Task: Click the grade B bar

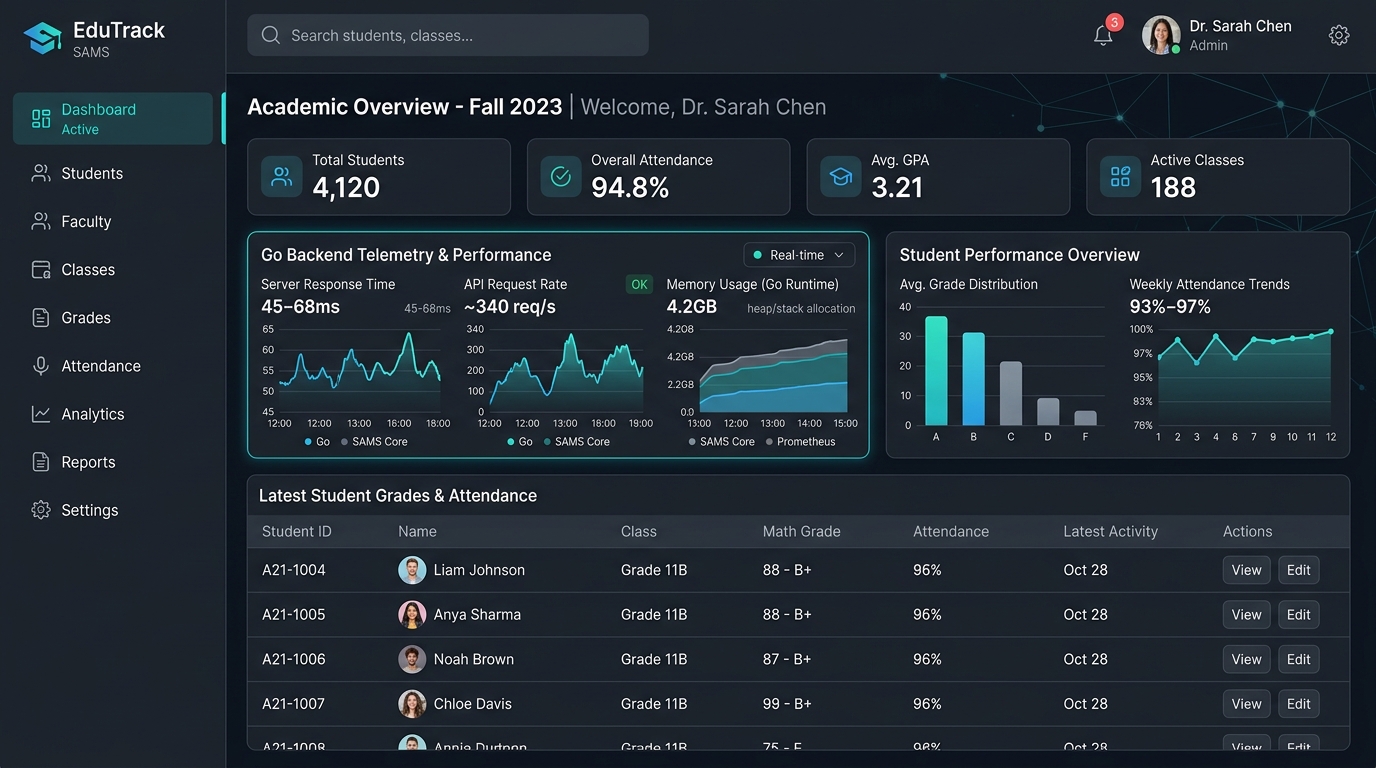Action: 973,379
